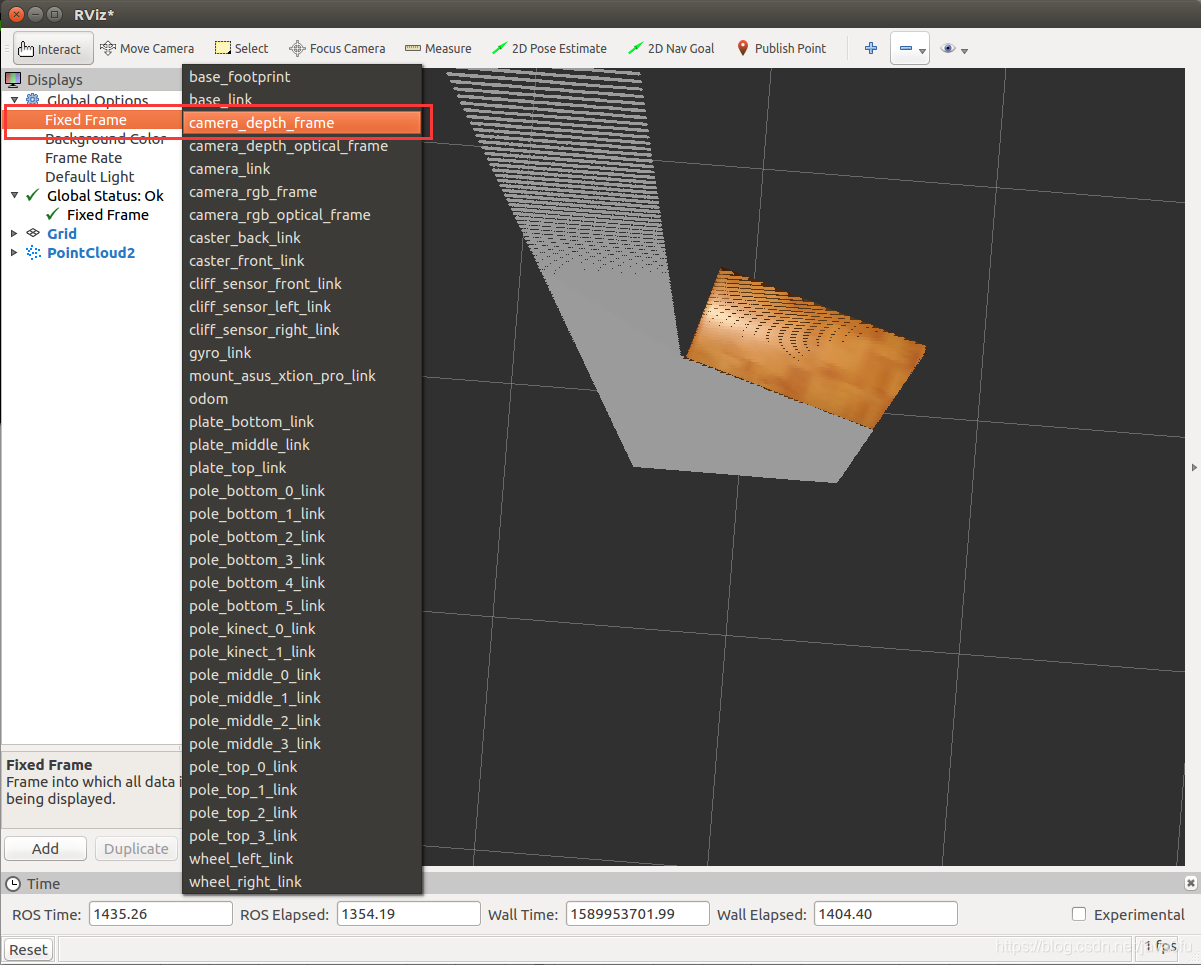
Task: Select mount_asus_xtion_pro_link option
Action: [302, 375]
